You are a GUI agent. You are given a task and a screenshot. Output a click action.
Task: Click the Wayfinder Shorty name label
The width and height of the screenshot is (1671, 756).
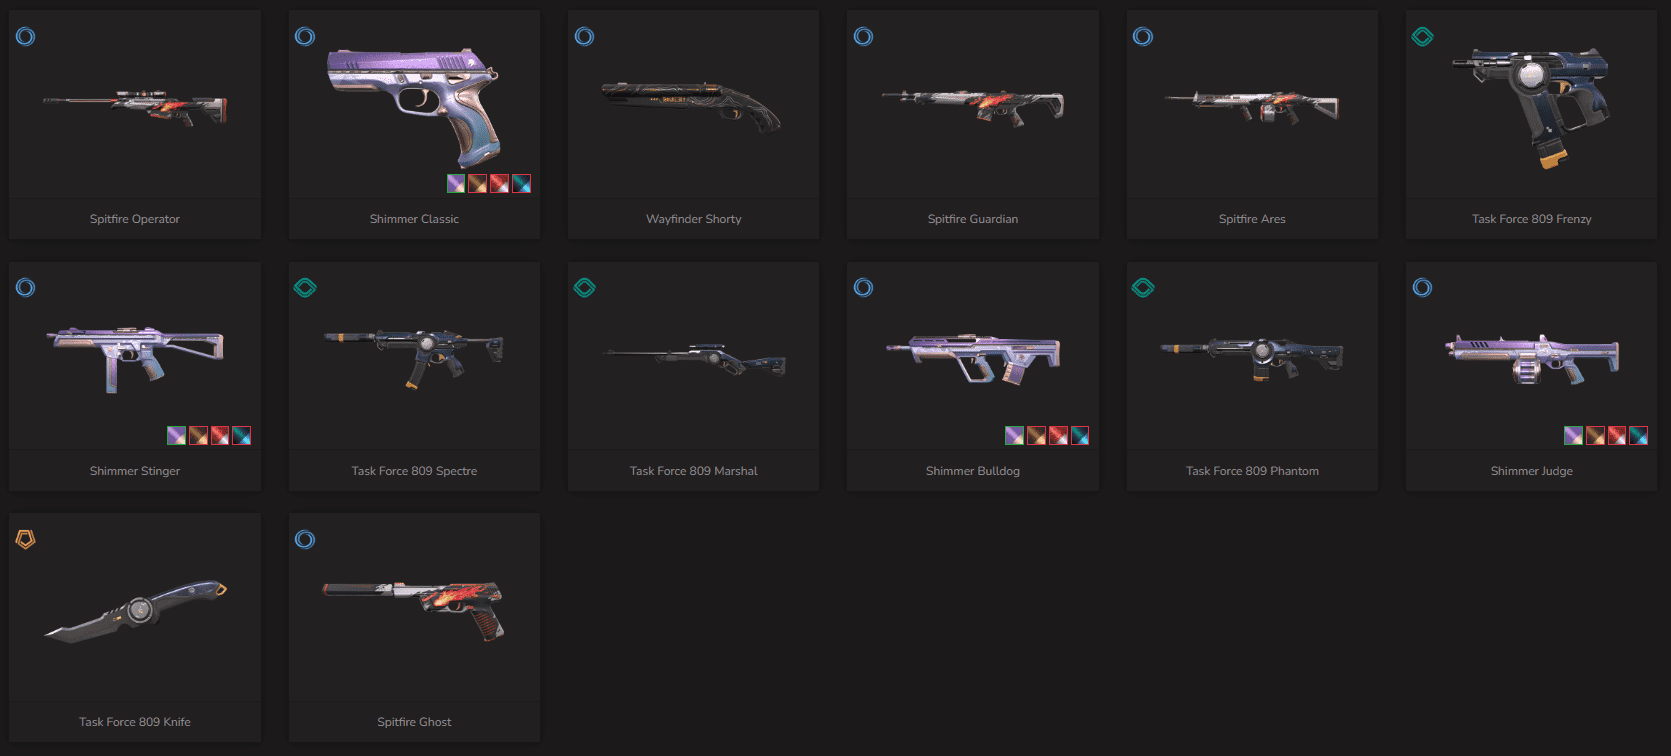tap(694, 219)
